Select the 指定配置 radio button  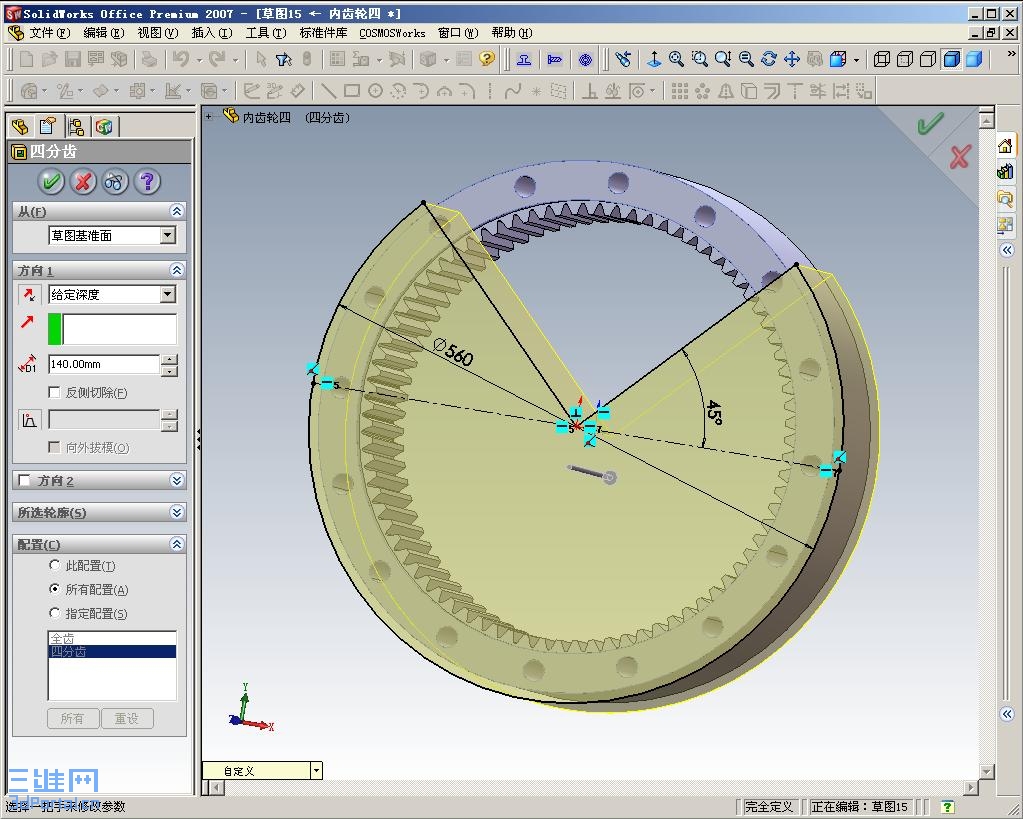(x=55, y=613)
